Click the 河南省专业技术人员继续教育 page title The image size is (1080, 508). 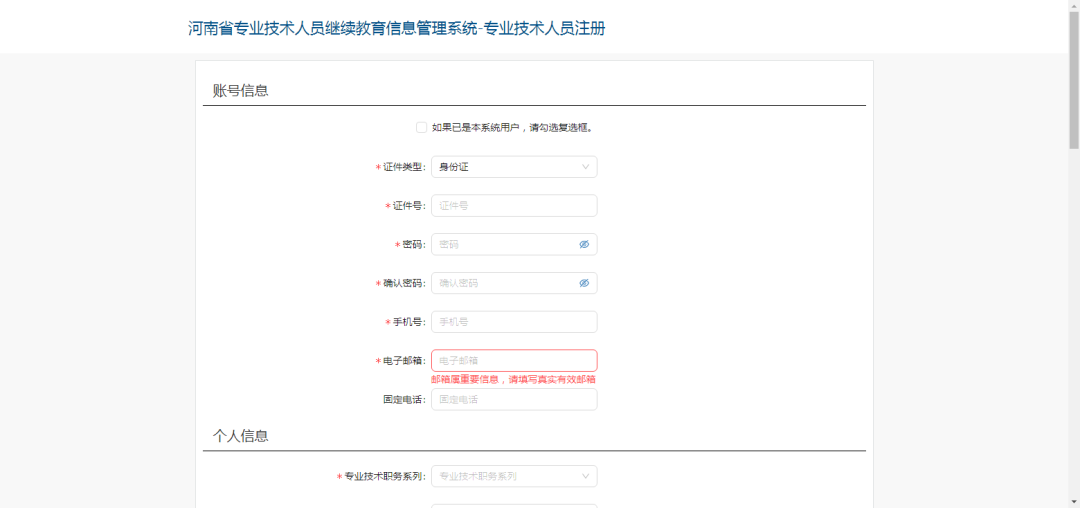click(x=396, y=28)
